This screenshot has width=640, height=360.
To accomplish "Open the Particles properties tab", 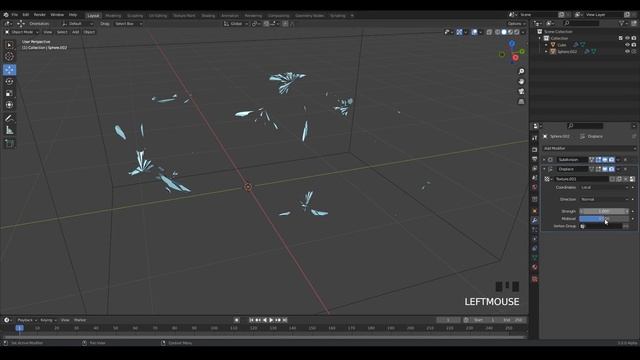I will point(535,230).
